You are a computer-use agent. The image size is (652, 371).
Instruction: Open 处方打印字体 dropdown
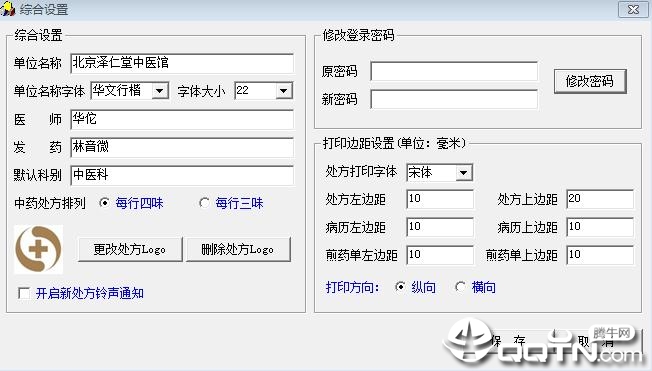coord(464,172)
